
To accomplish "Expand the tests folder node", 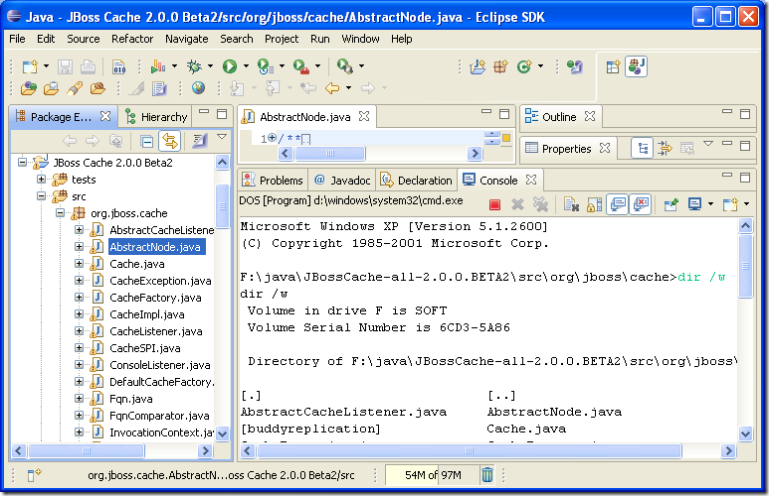I will point(41,179).
